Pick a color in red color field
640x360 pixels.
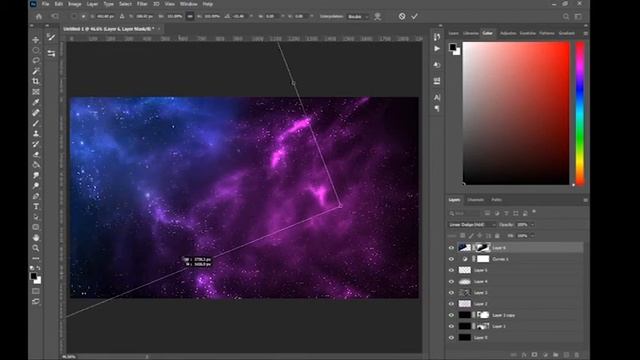[x=516, y=113]
